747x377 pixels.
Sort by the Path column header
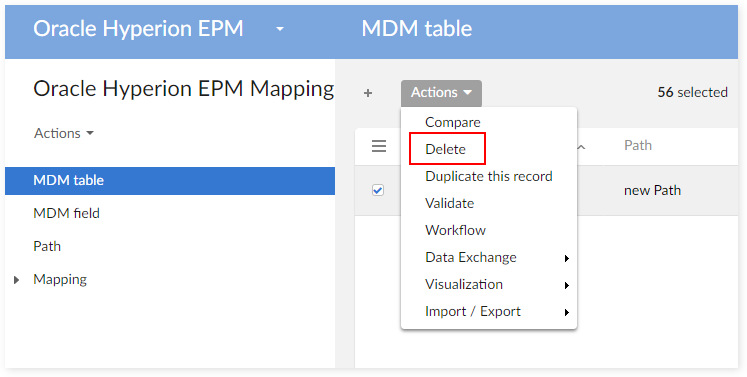(x=637, y=145)
